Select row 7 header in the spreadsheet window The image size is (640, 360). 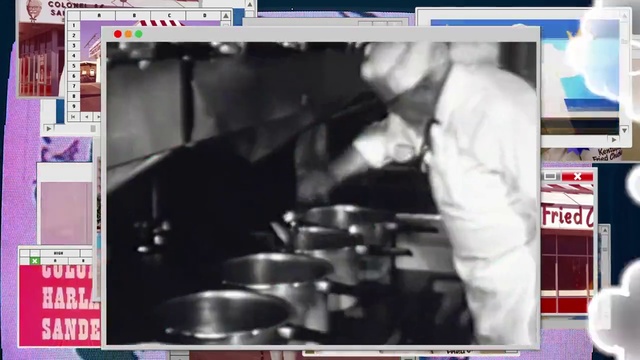pos(74,86)
